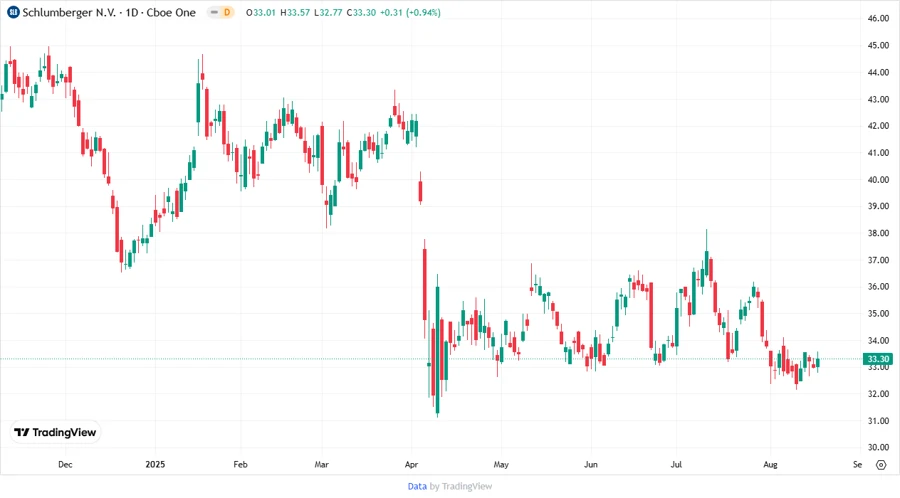Click the 30.00 price scale label
900x498 pixels.
click(x=879, y=447)
